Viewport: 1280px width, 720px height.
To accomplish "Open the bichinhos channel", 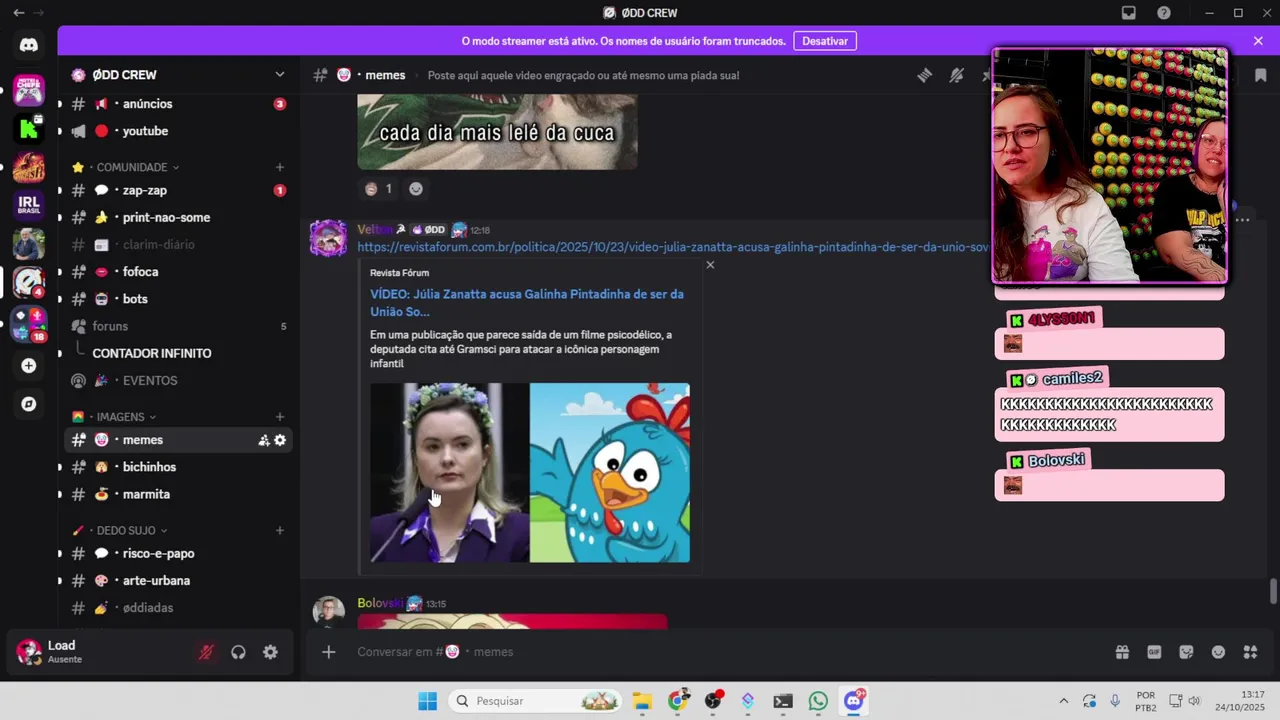I will coord(178,467).
